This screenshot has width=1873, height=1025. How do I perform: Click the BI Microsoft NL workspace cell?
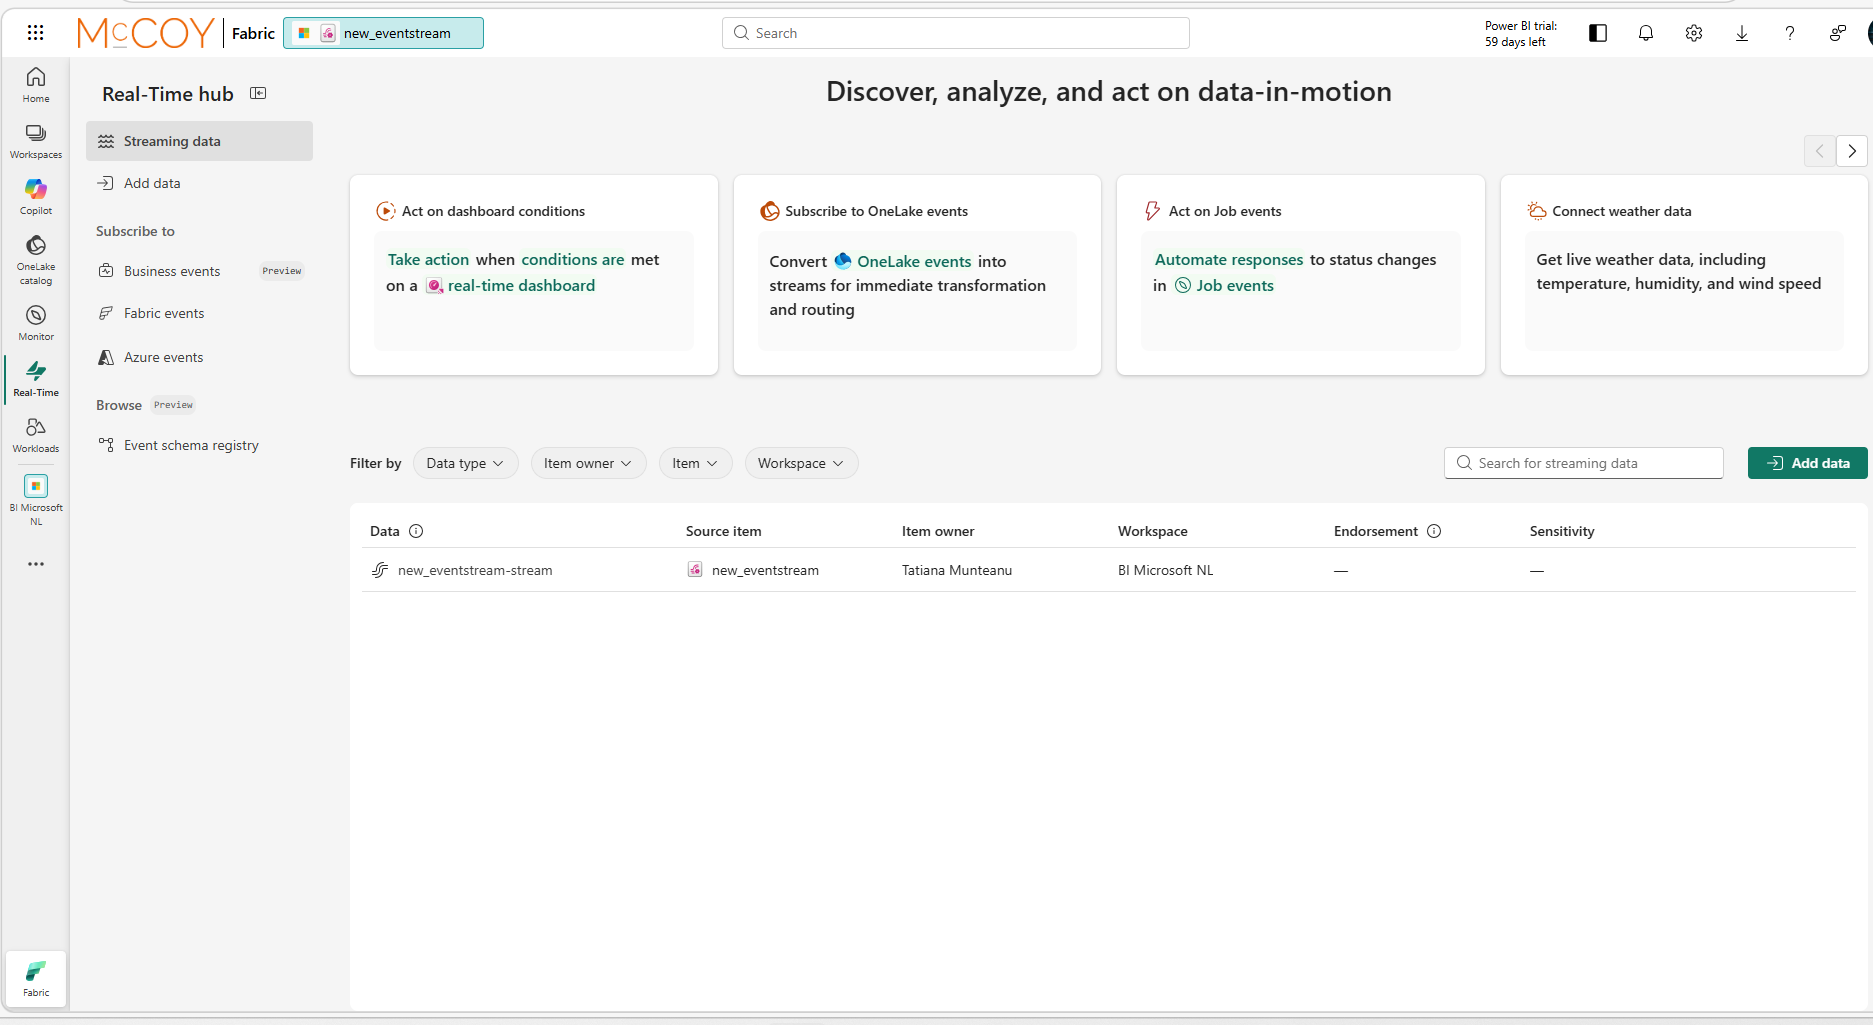coord(1165,570)
